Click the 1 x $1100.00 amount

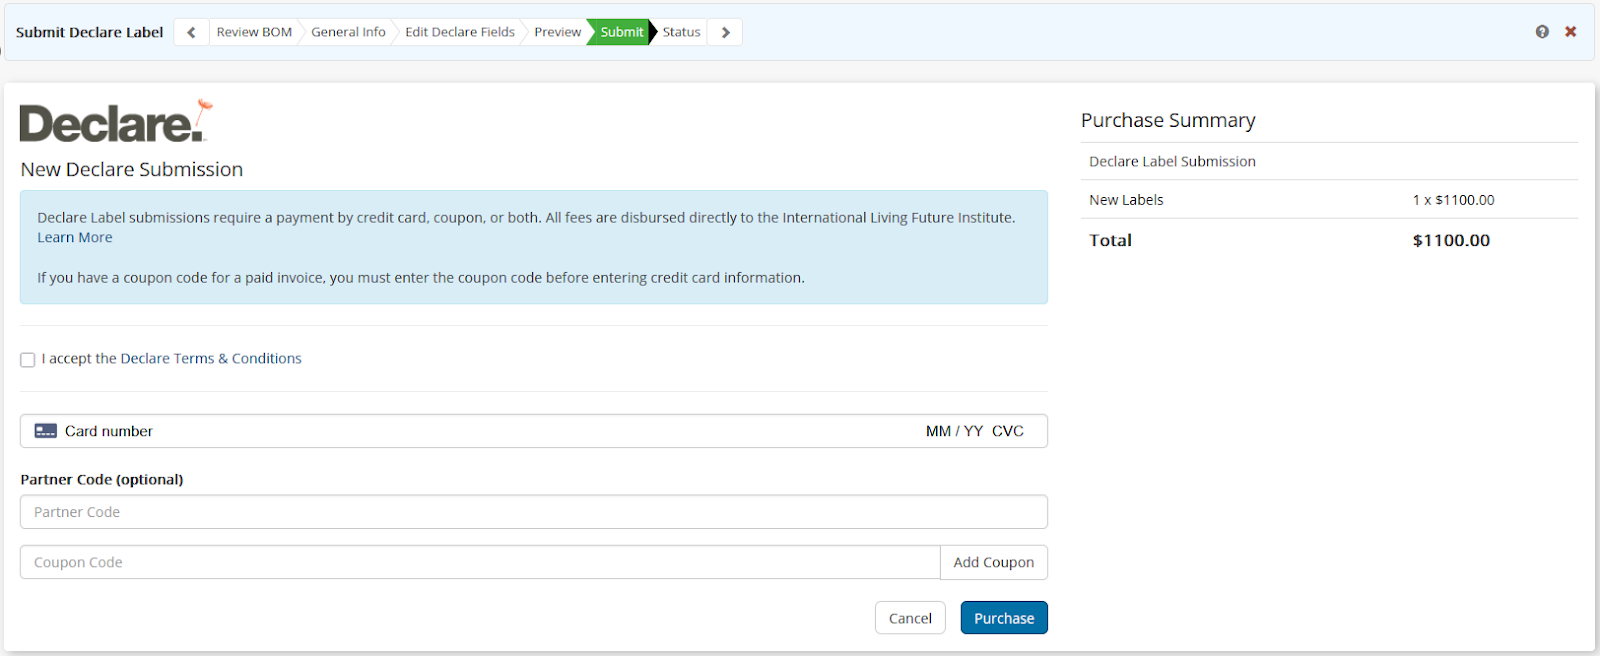[1453, 200]
